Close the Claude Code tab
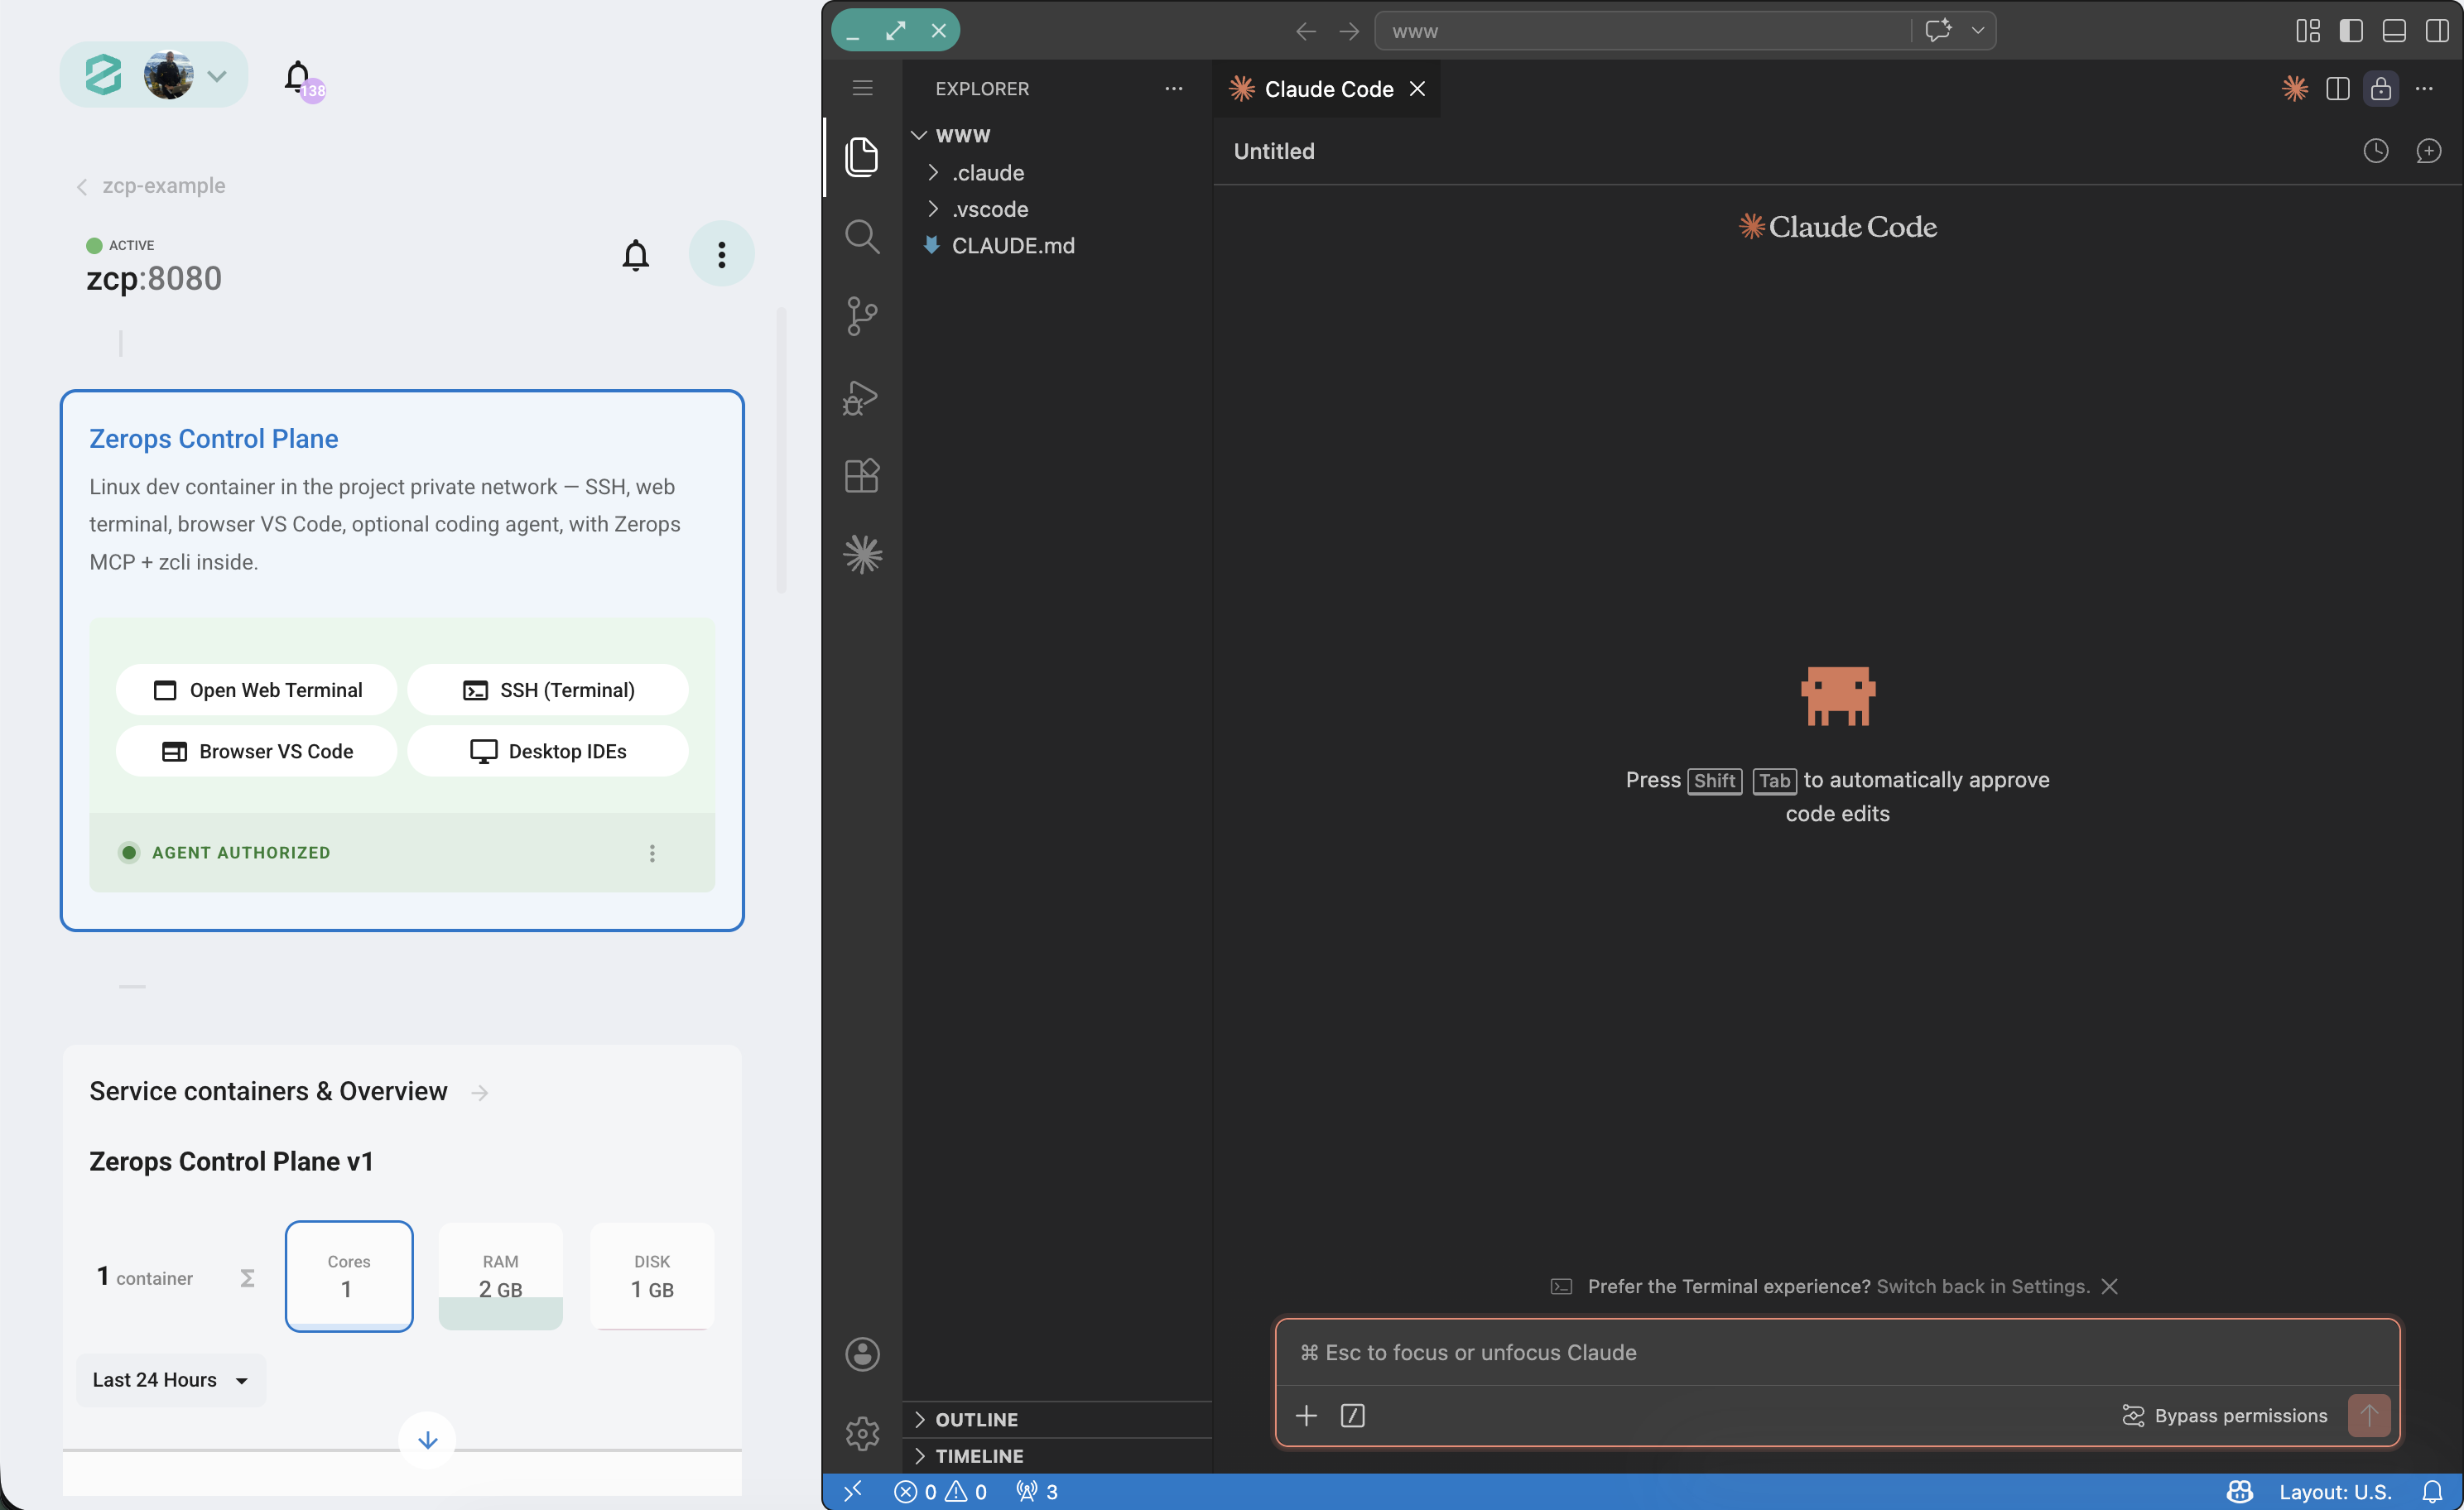 [x=1417, y=89]
